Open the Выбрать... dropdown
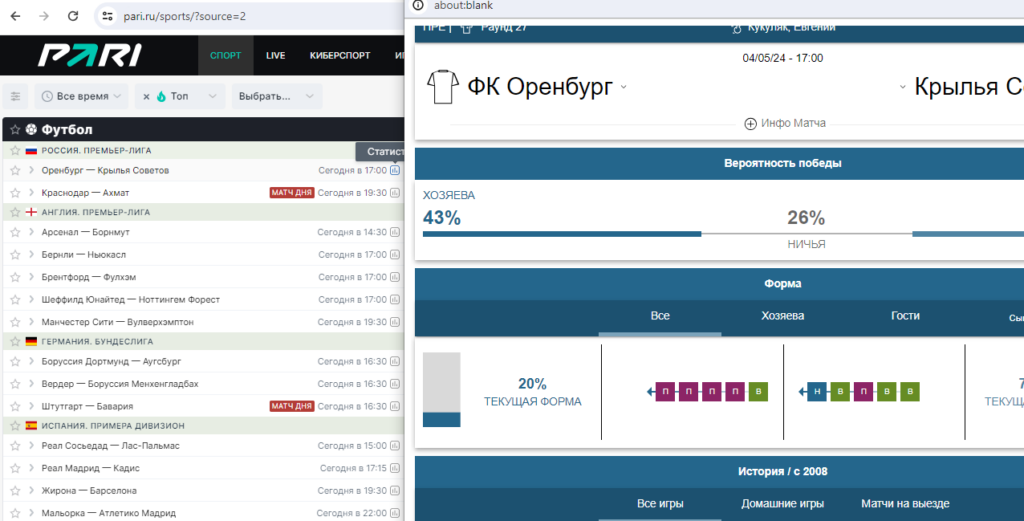The image size is (1024, 521). (277, 96)
